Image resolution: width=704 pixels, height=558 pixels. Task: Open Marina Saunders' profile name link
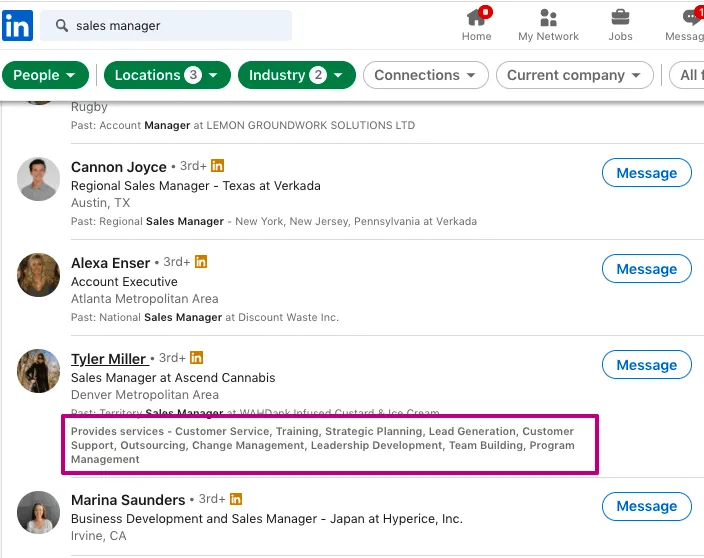coord(128,500)
